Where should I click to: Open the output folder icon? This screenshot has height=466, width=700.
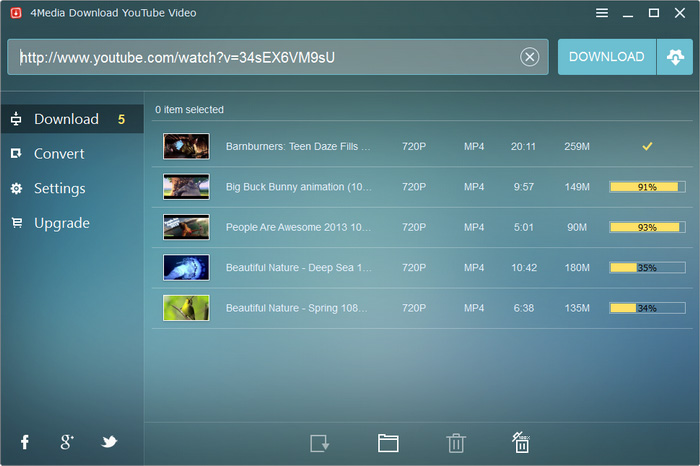tap(388, 443)
